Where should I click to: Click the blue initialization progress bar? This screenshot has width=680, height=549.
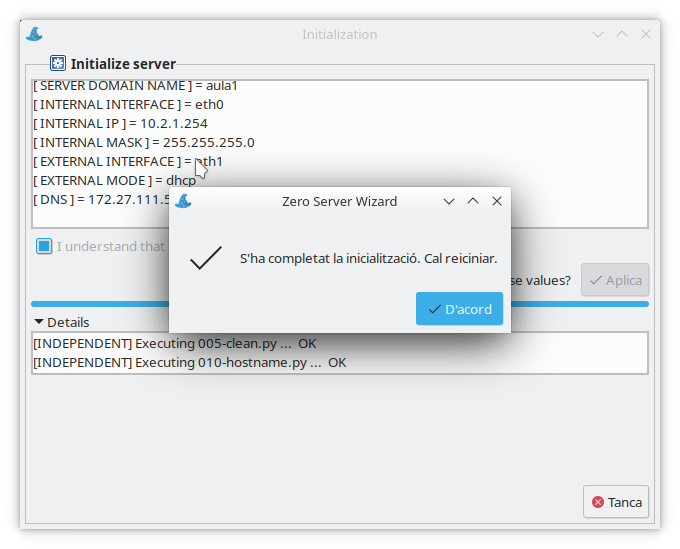(100, 303)
